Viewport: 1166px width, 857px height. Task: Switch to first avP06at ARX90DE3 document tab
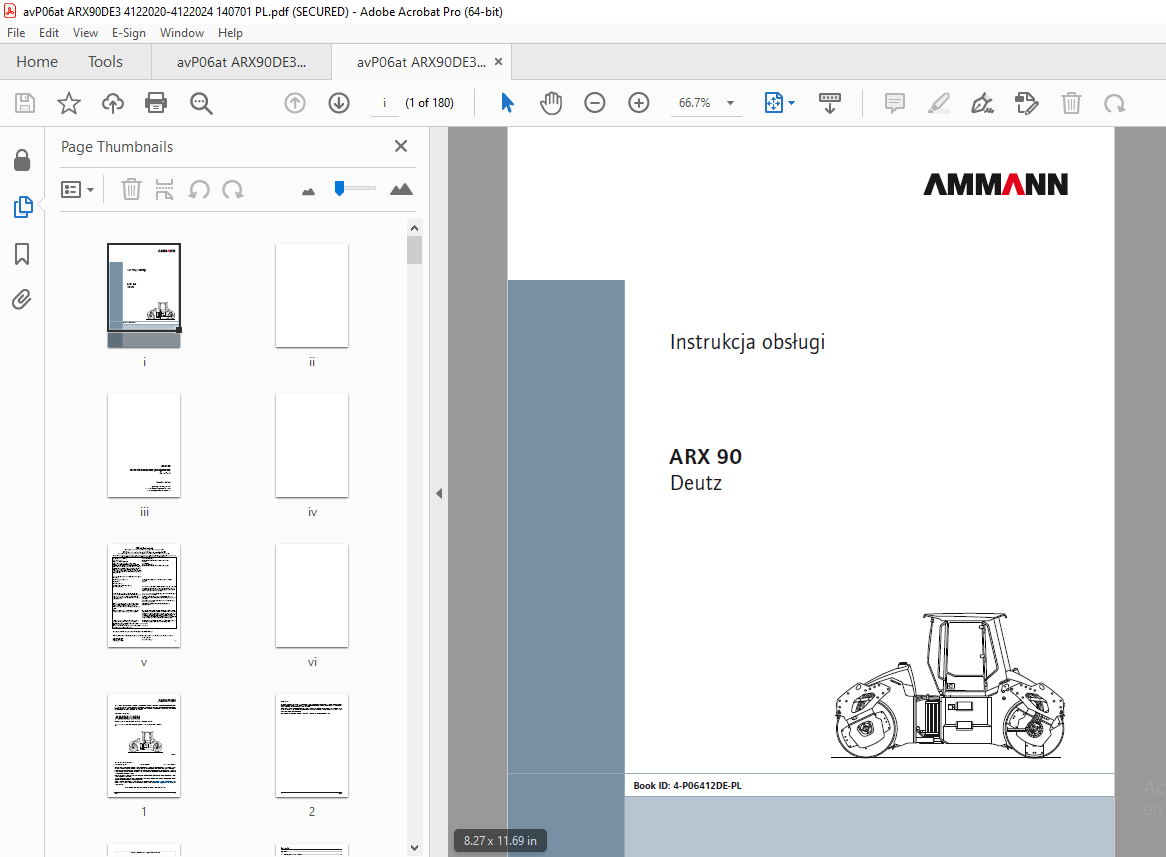pos(242,62)
